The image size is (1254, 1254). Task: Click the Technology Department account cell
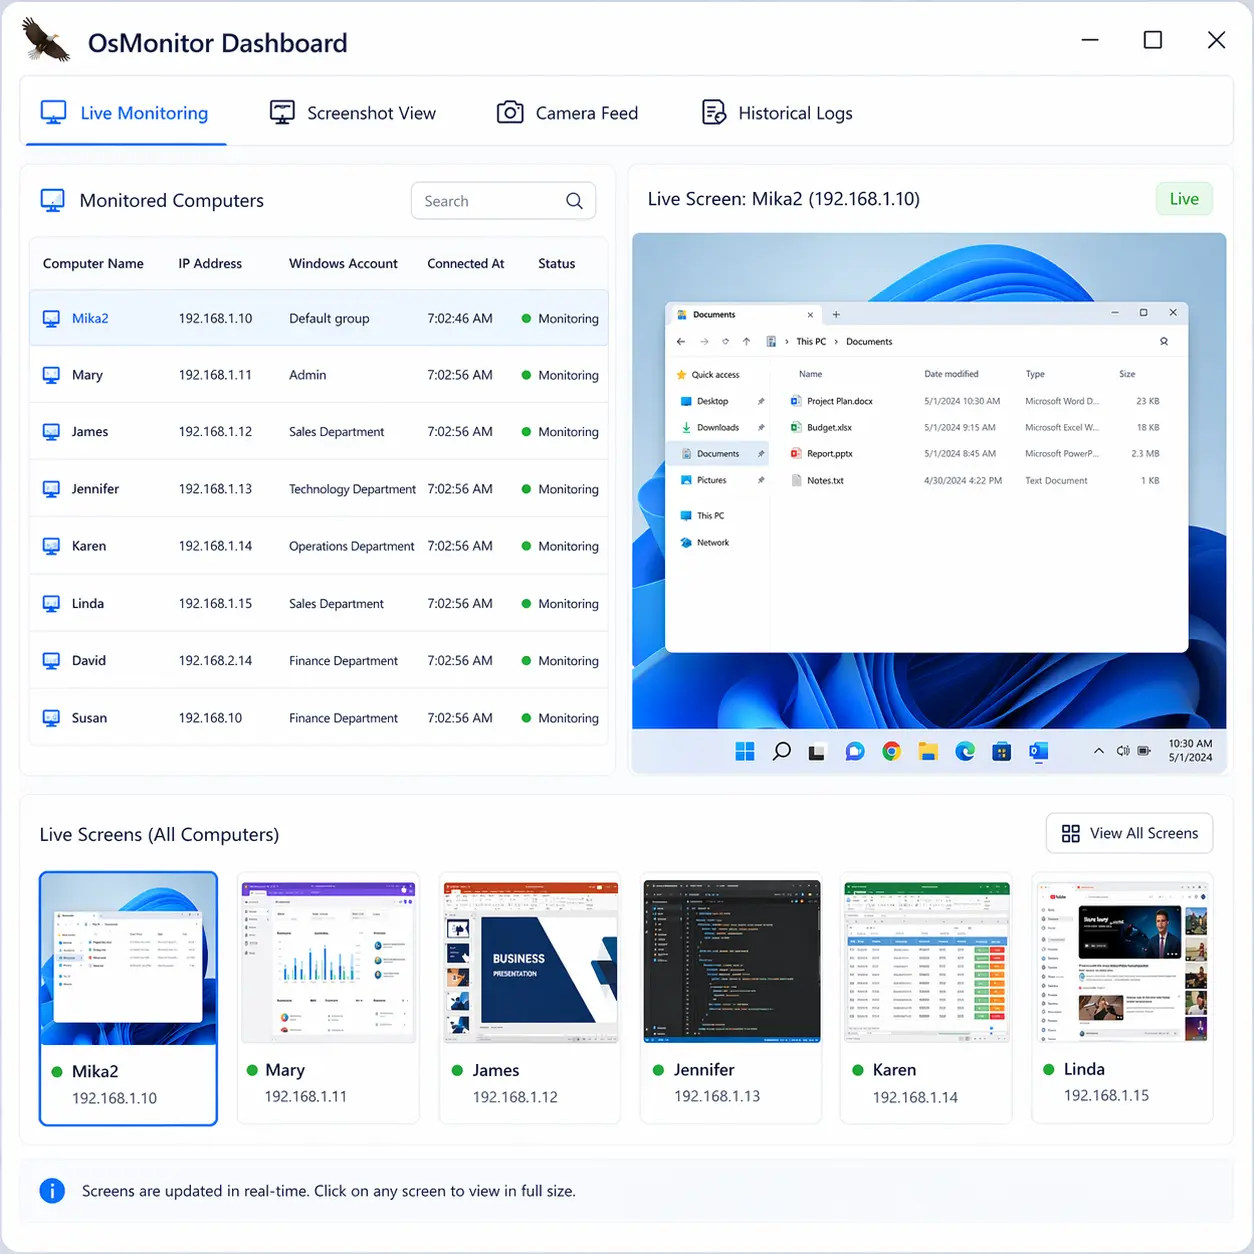tap(352, 489)
